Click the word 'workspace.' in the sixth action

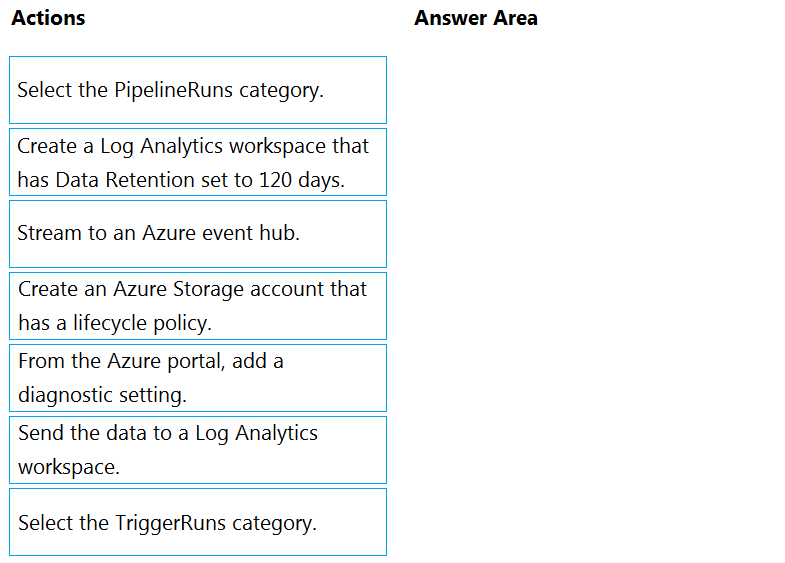69,467
